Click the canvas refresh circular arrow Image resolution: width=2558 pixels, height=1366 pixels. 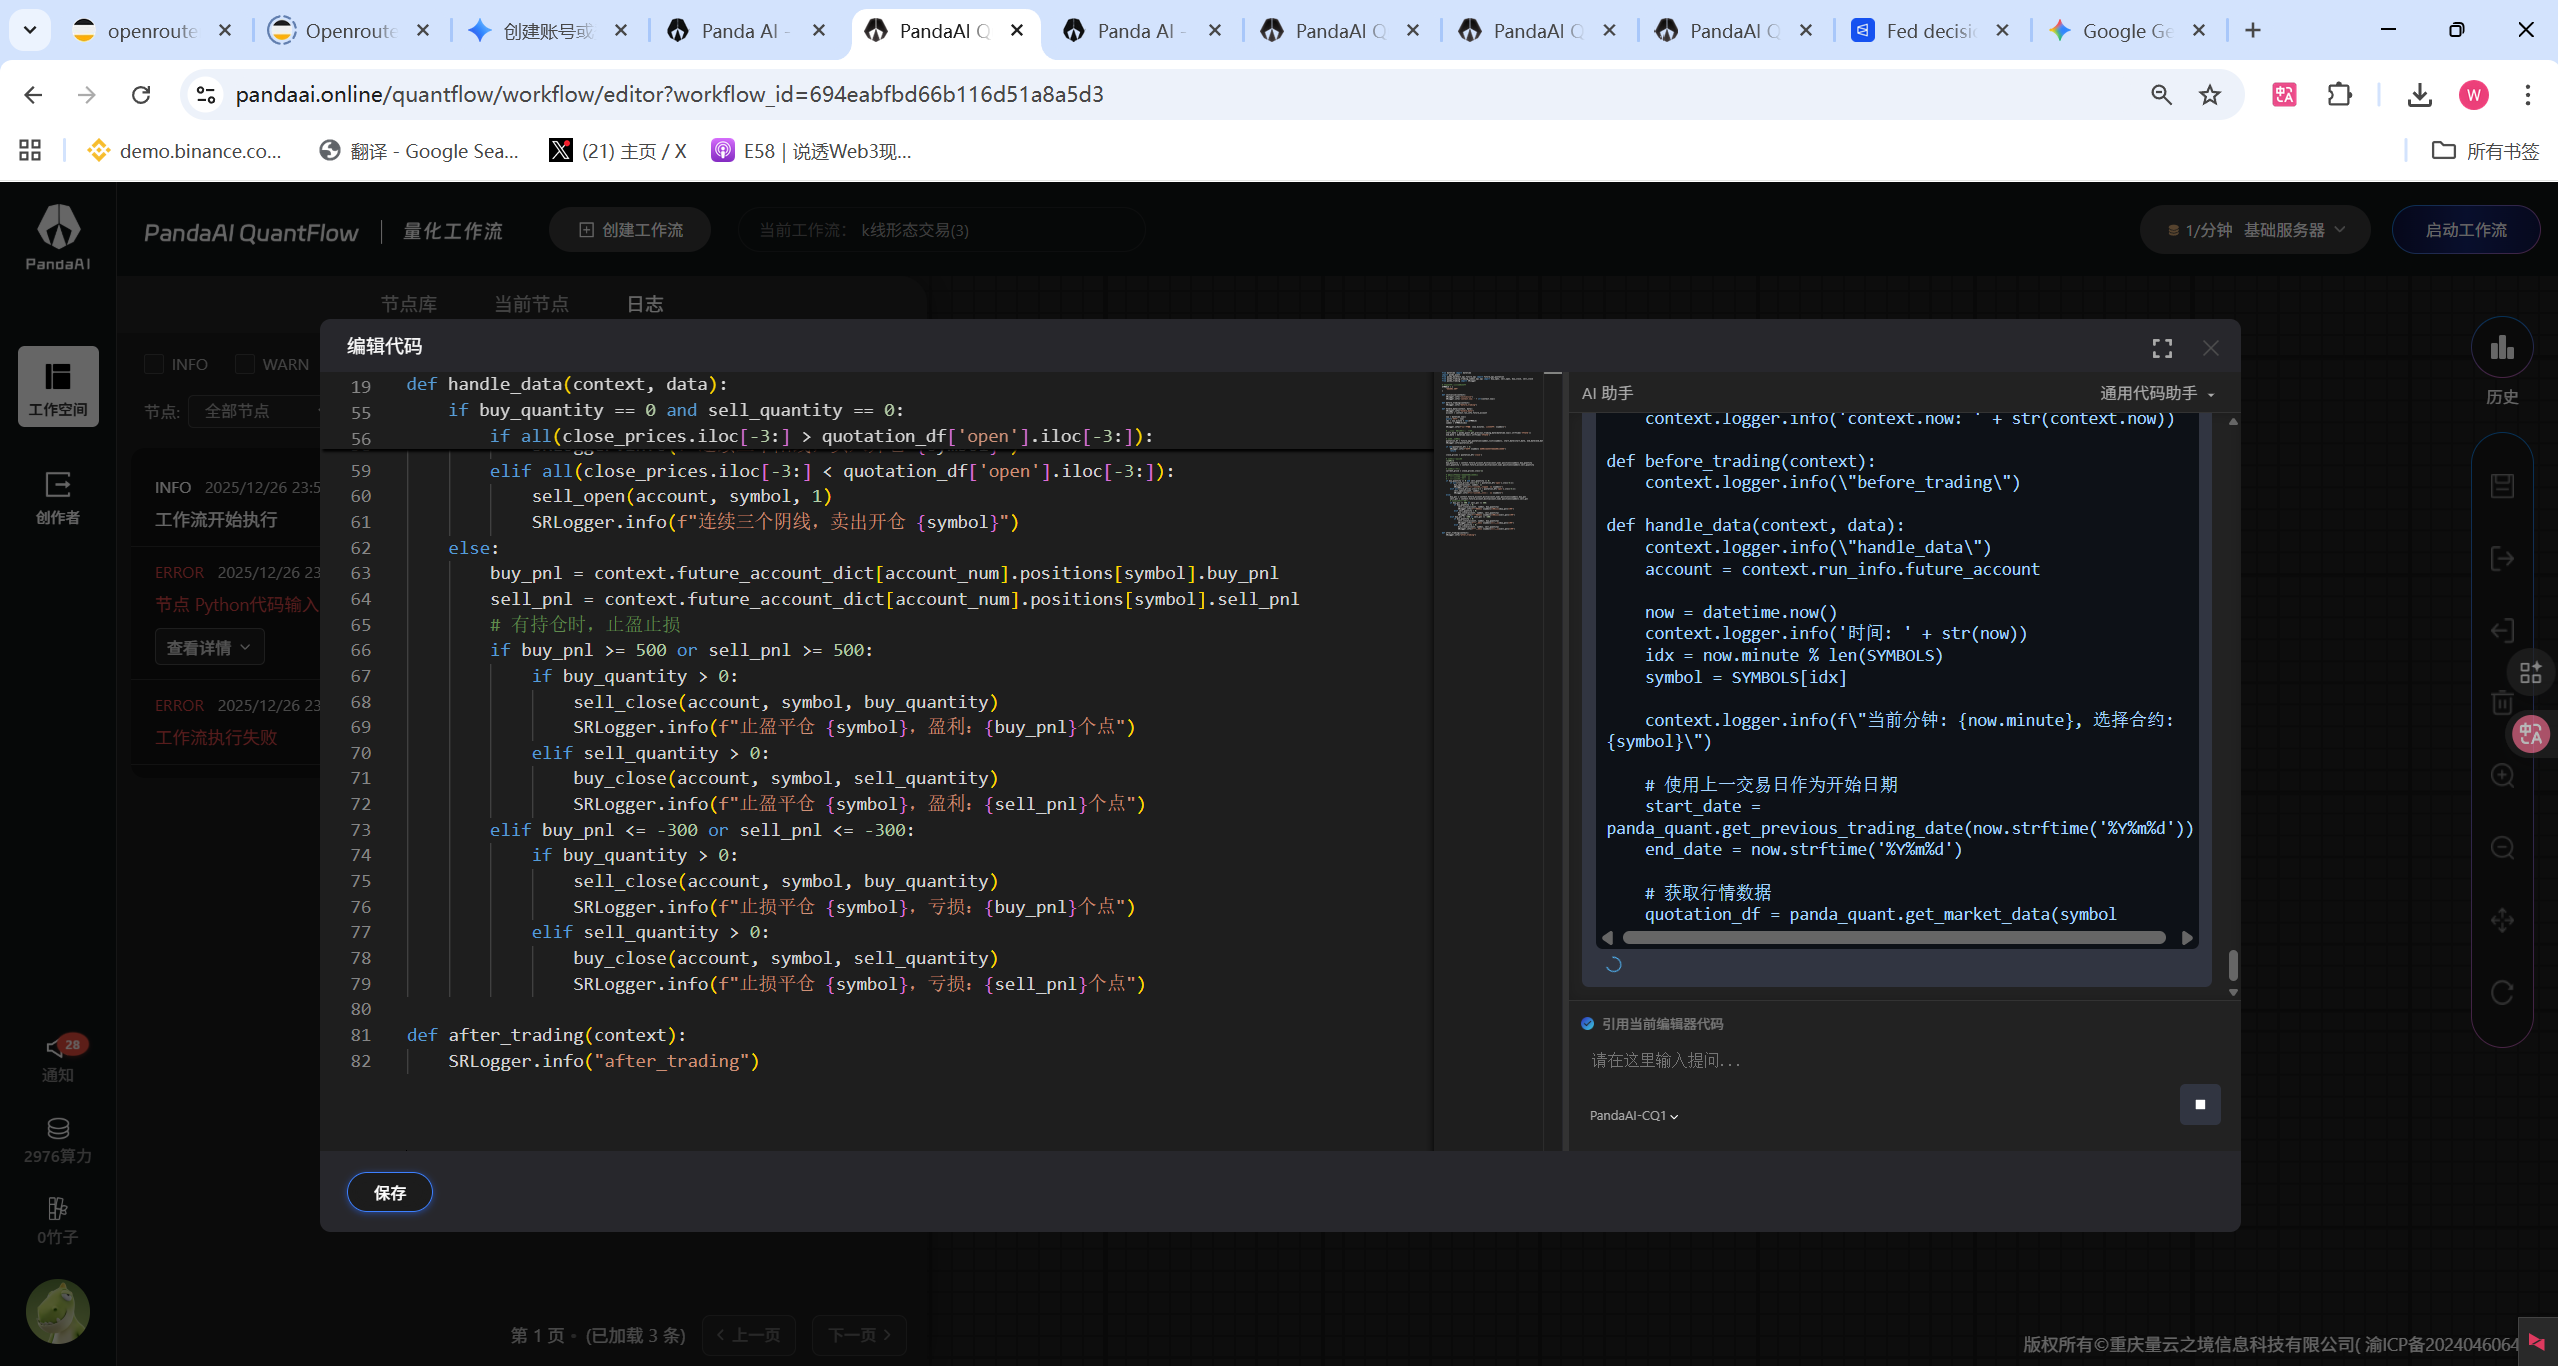[2502, 993]
